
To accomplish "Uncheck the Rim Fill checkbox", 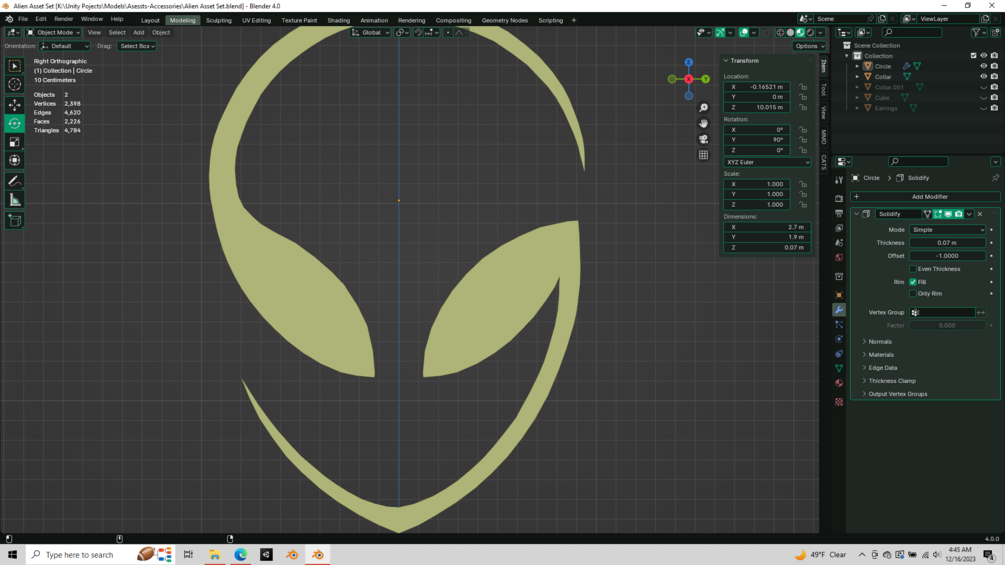I will pos(913,282).
